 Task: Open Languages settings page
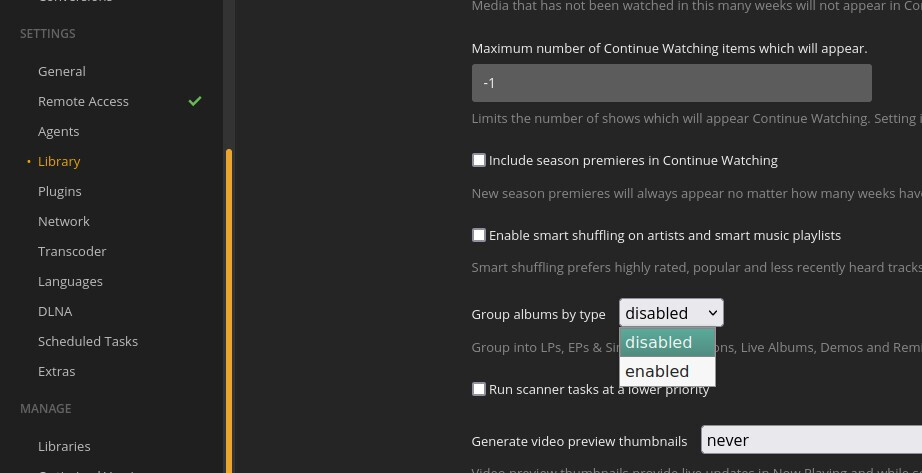coord(70,281)
